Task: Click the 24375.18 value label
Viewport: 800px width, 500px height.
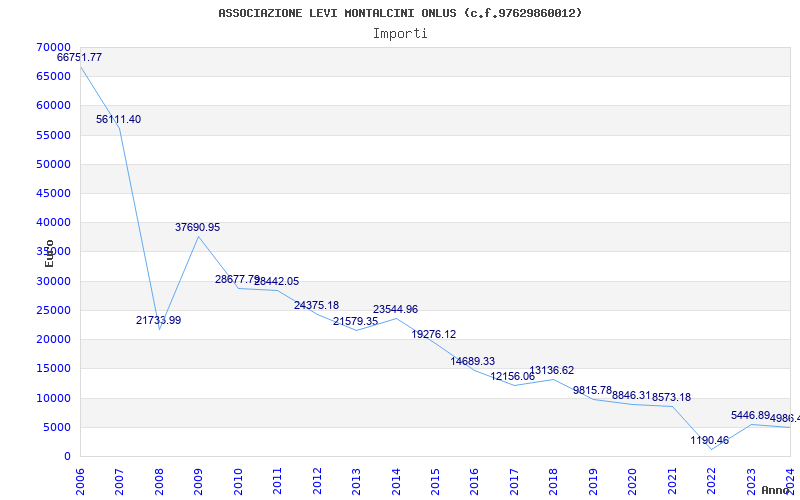Action: tap(316, 305)
